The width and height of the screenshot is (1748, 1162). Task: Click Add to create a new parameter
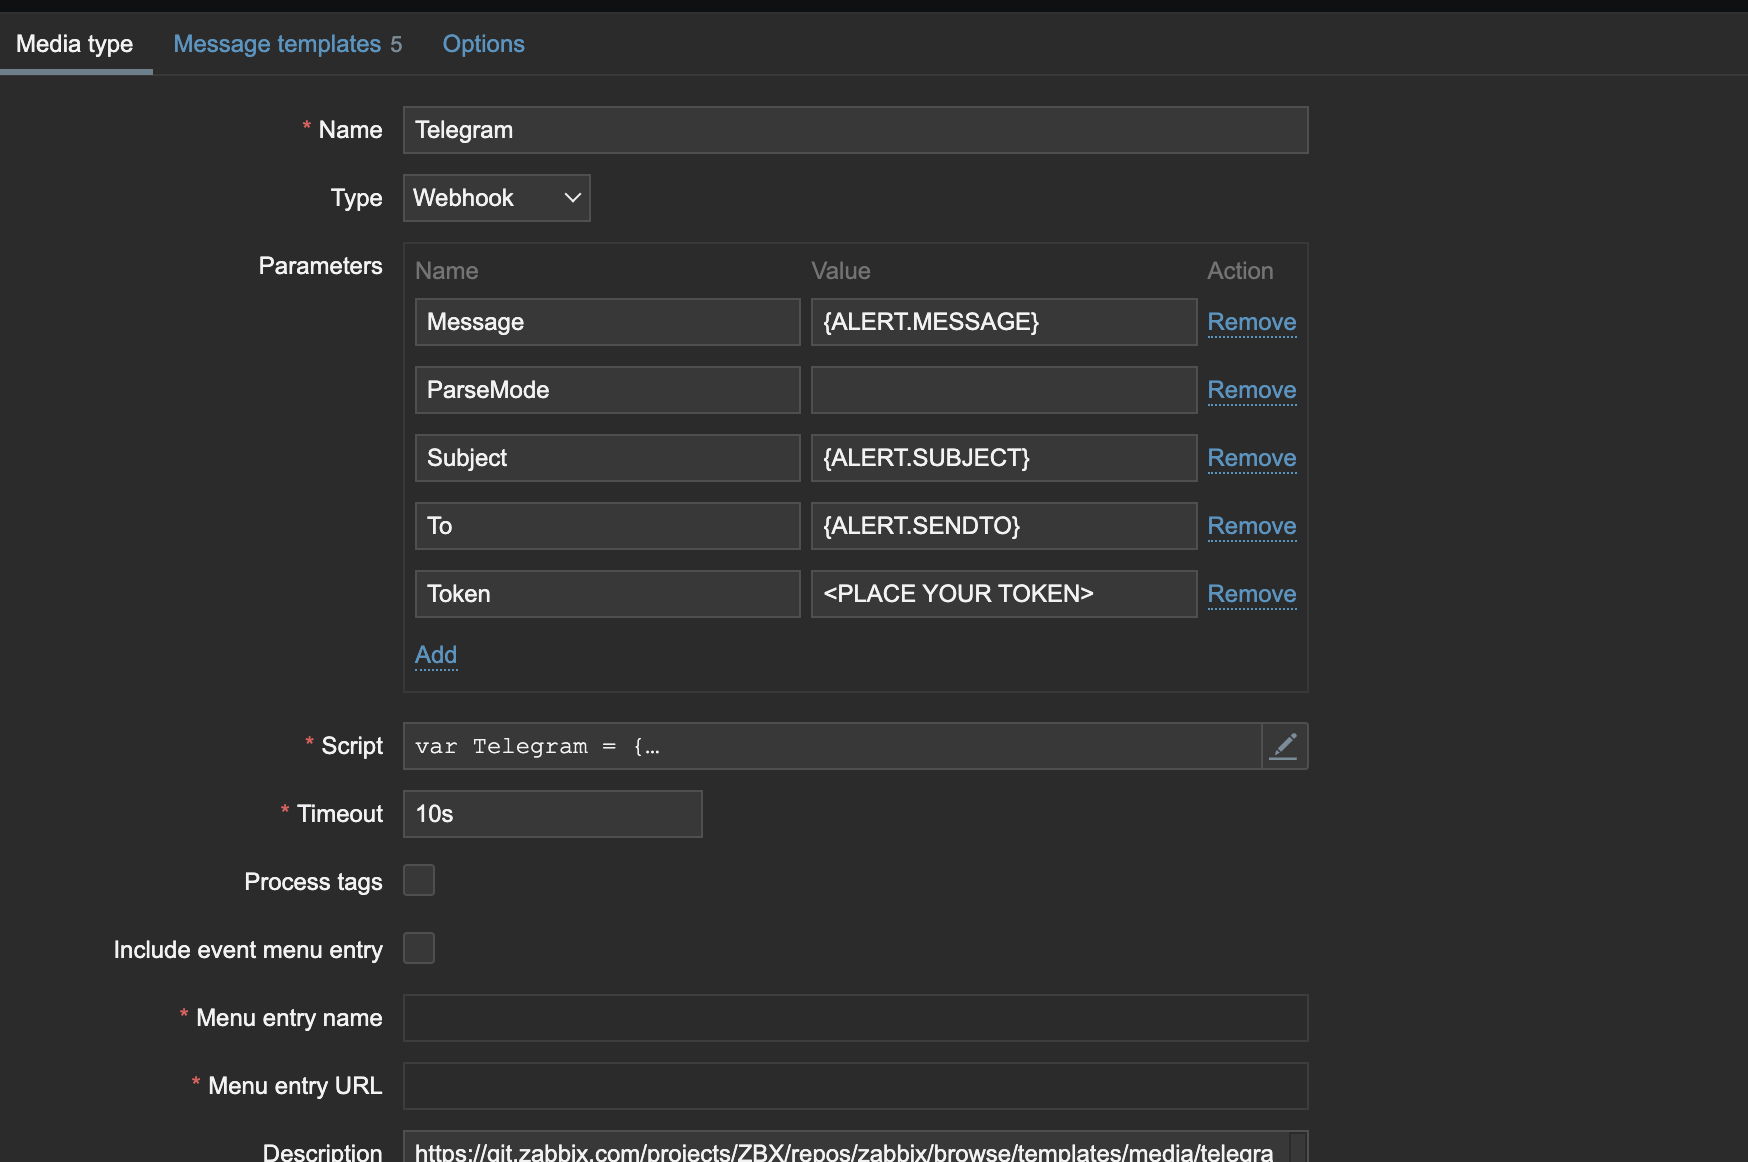click(x=436, y=655)
